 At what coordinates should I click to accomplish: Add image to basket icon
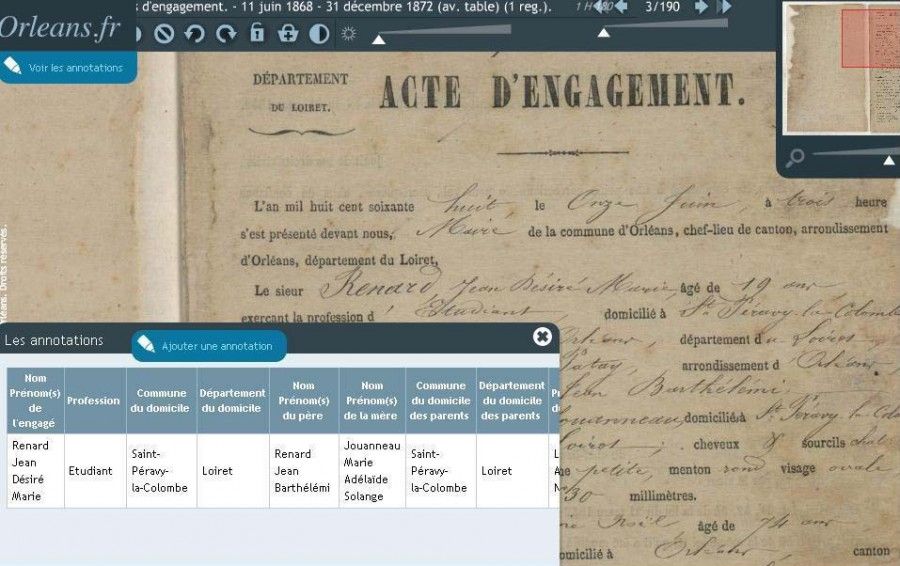(x=288, y=33)
